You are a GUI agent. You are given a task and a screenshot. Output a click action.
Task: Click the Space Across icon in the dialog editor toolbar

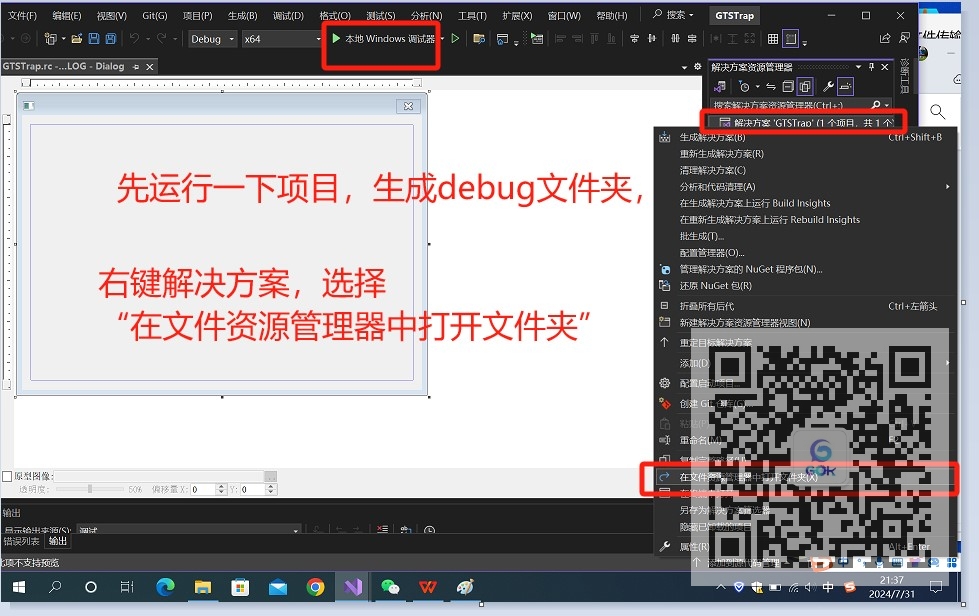click(675, 39)
